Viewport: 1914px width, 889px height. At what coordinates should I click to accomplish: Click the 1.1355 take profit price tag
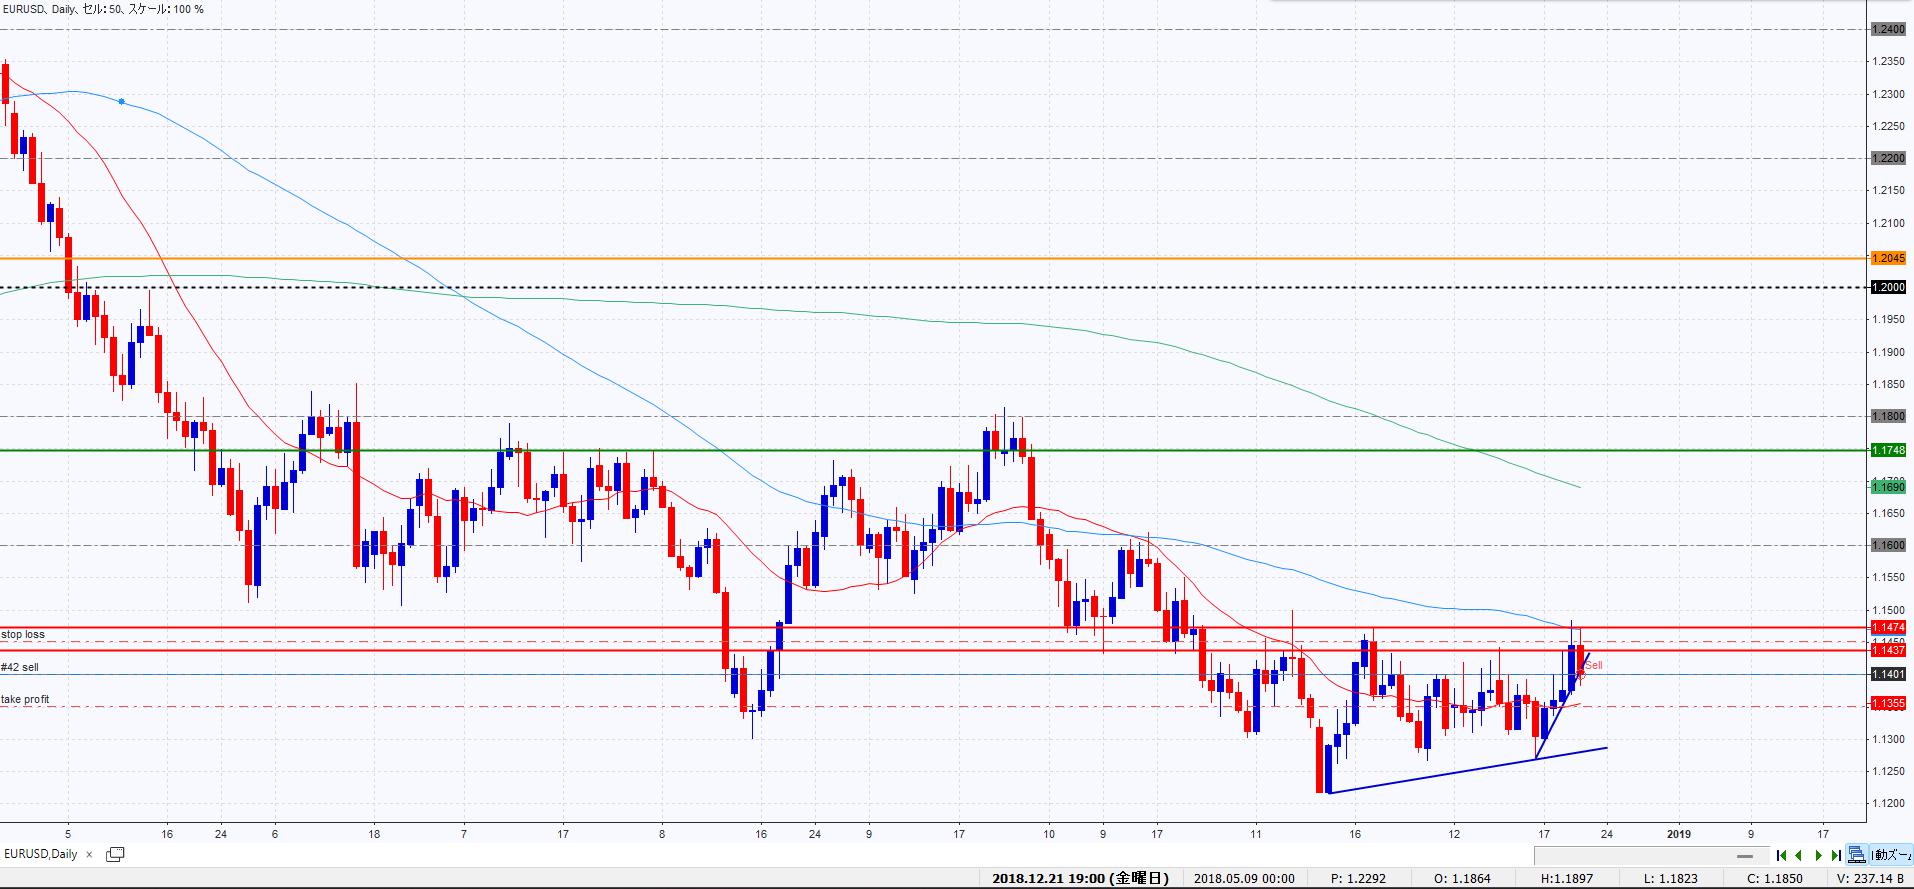(1888, 706)
